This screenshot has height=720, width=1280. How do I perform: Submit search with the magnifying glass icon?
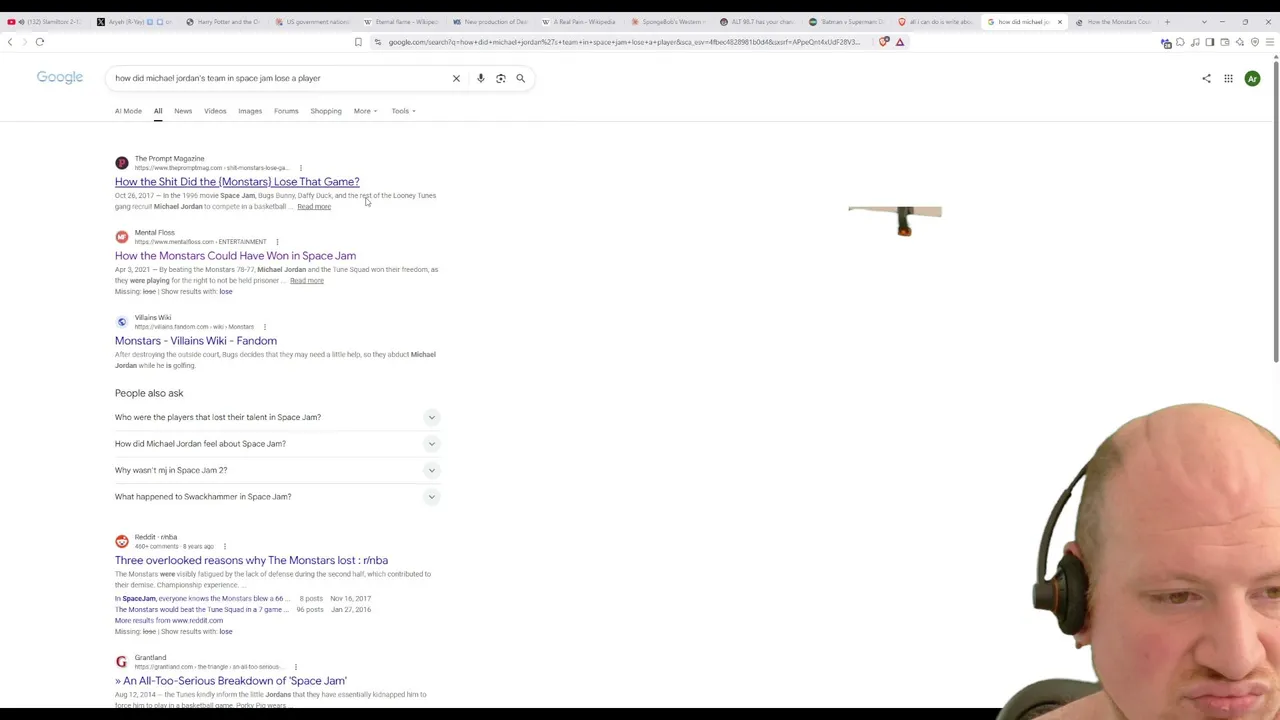tap(520, 78)
